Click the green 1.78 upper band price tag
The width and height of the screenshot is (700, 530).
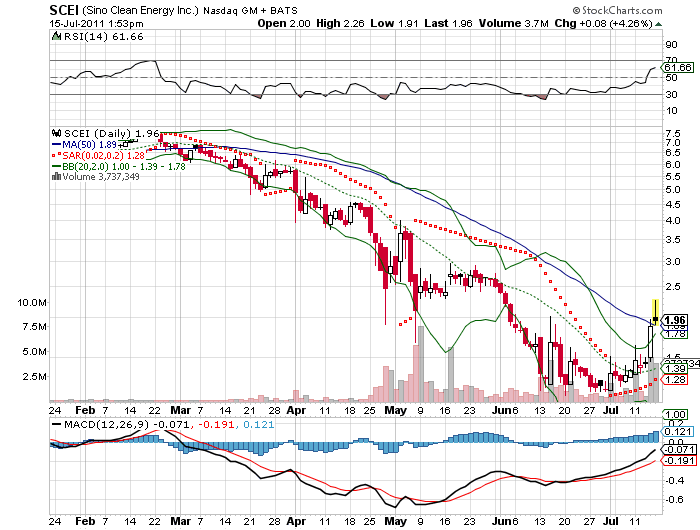click(675, 334)
